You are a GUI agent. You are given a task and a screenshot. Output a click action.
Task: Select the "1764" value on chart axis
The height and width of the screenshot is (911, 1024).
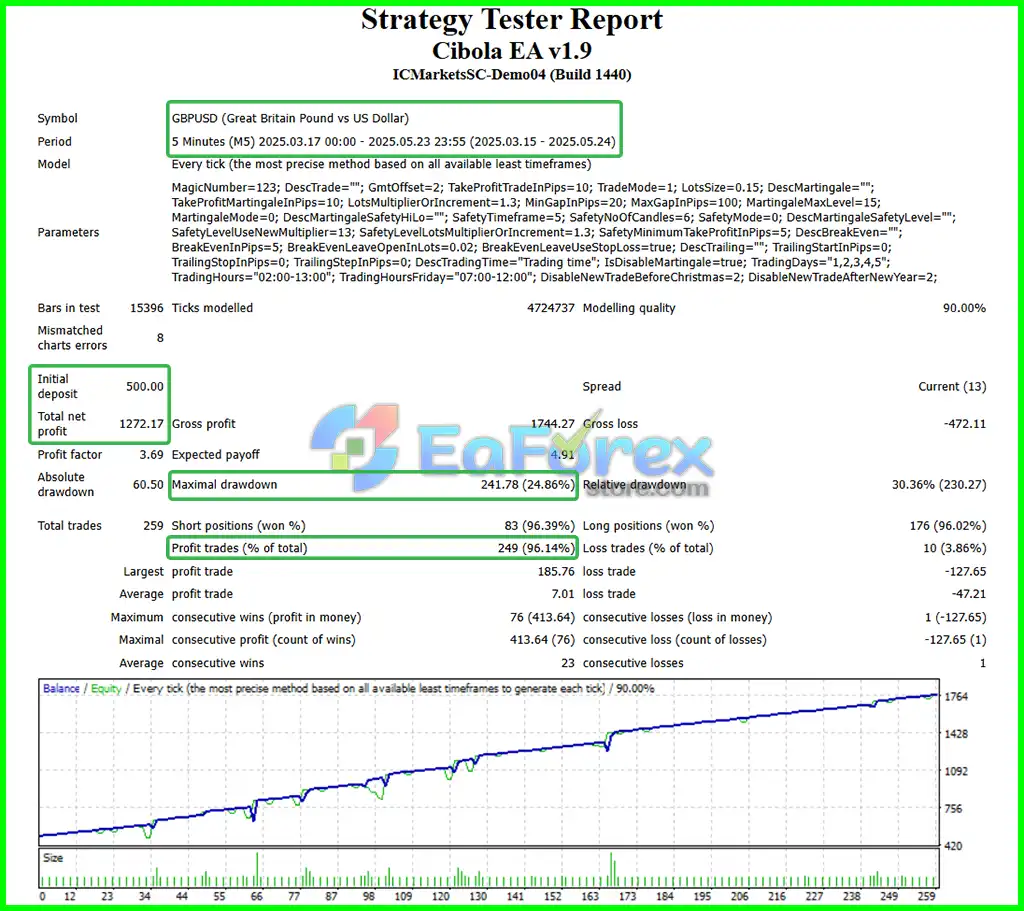(956, 696)
